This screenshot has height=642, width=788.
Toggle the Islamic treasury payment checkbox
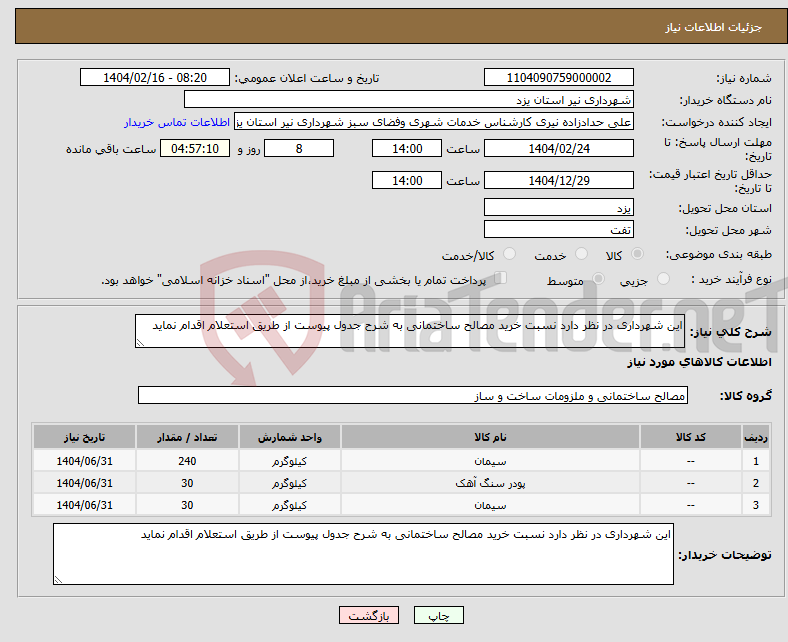tap(501, 278)
